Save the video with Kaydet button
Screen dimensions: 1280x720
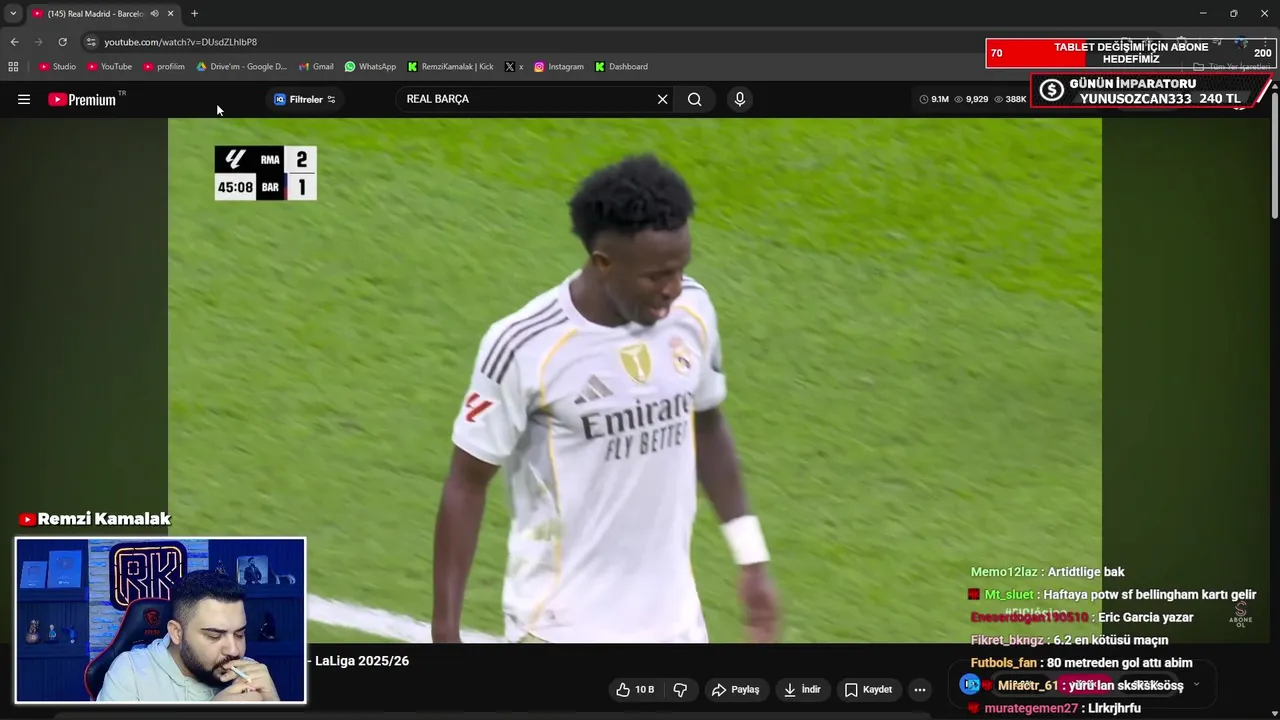[x=868, y=690]
